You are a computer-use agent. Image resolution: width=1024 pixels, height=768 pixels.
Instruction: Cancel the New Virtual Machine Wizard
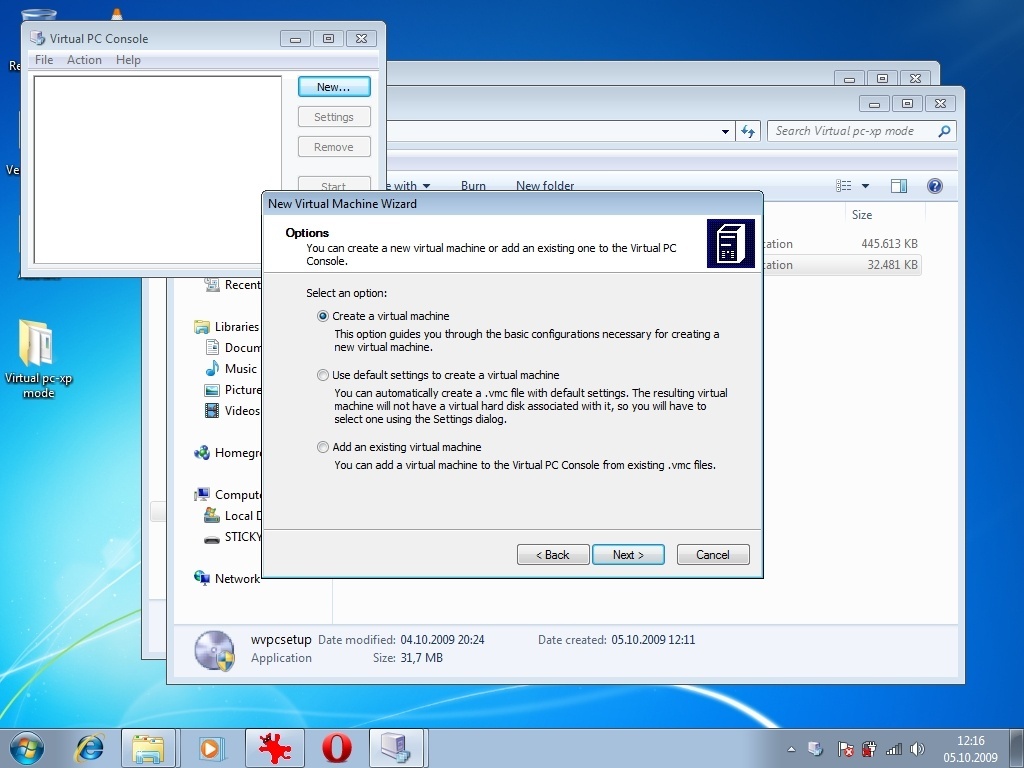(712, 555)
